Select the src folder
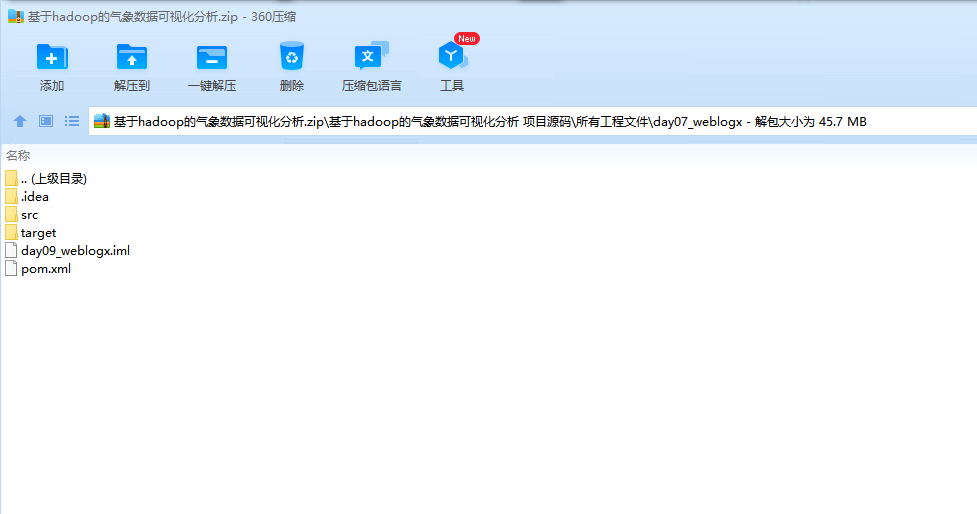The height and width of the screenshot is (514, 977). 22,215
